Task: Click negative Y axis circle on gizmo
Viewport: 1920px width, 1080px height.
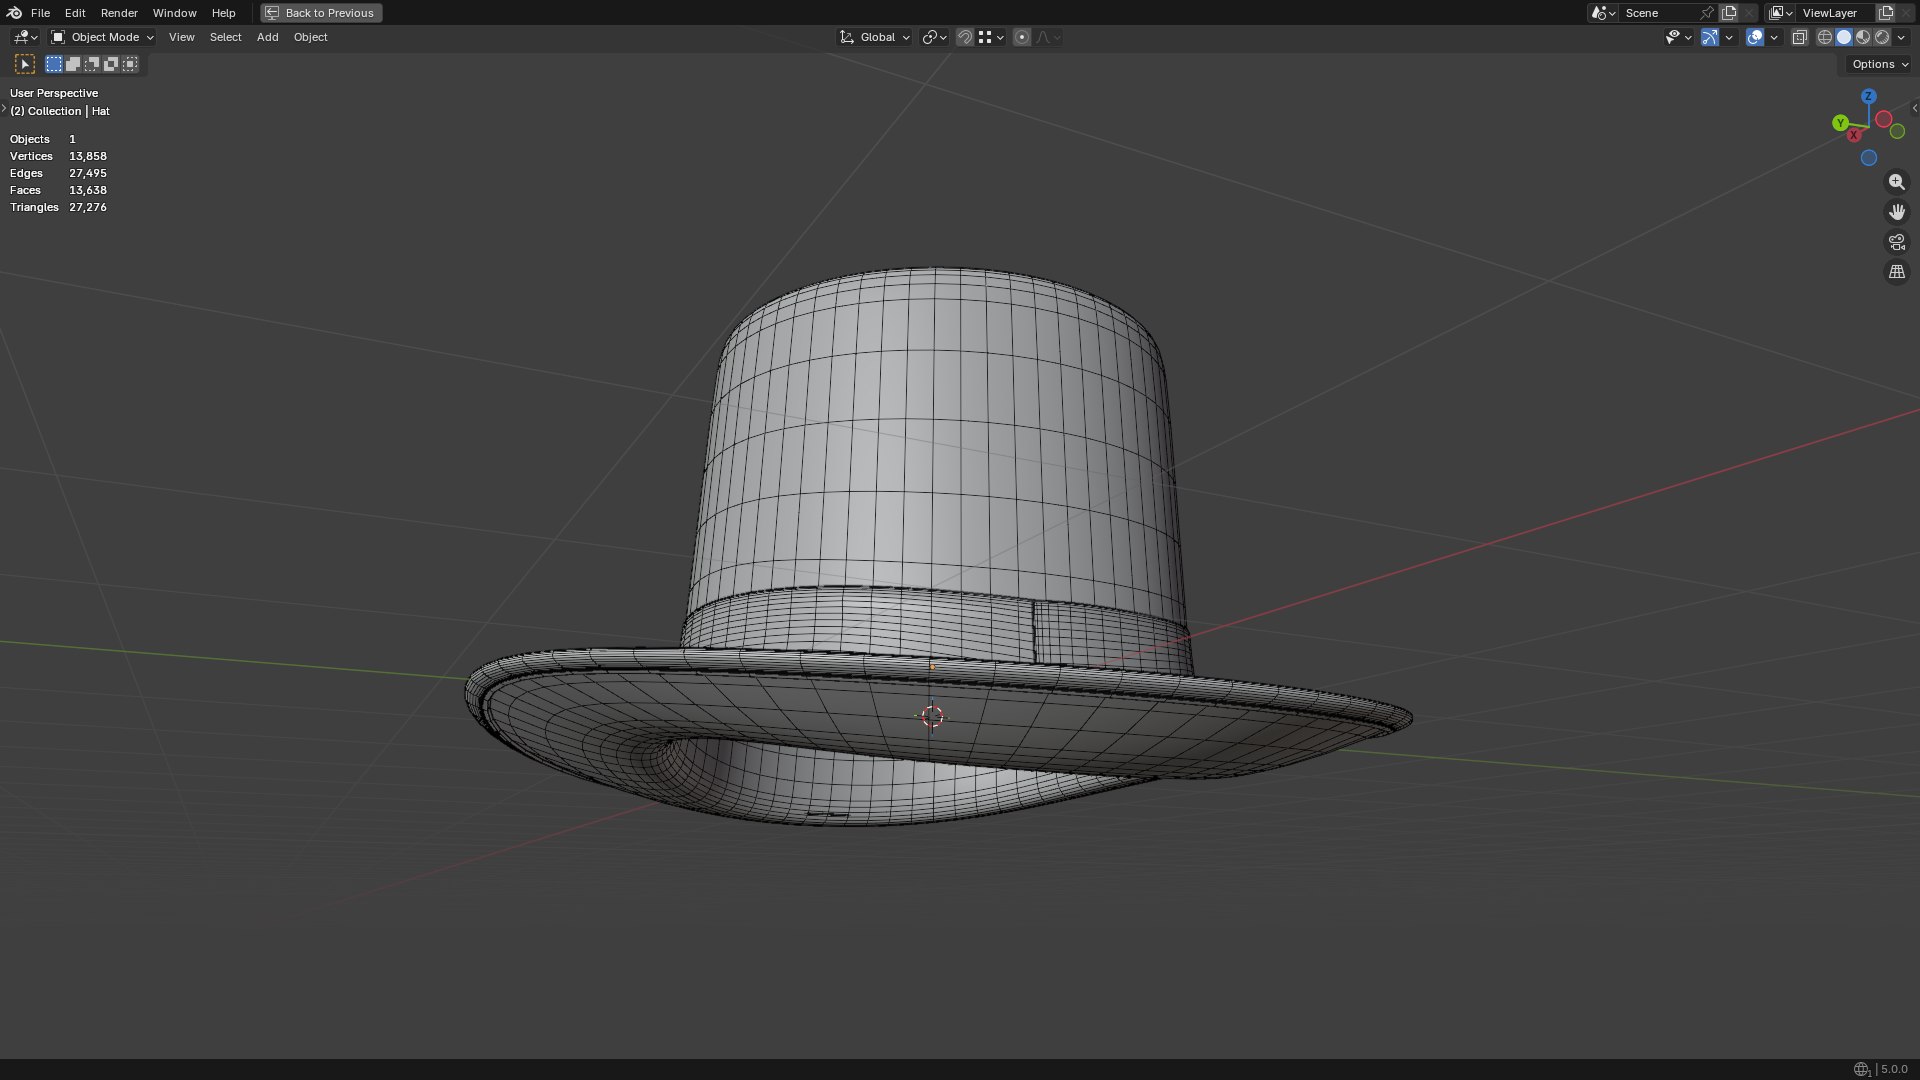Action: coord(1897,132)
